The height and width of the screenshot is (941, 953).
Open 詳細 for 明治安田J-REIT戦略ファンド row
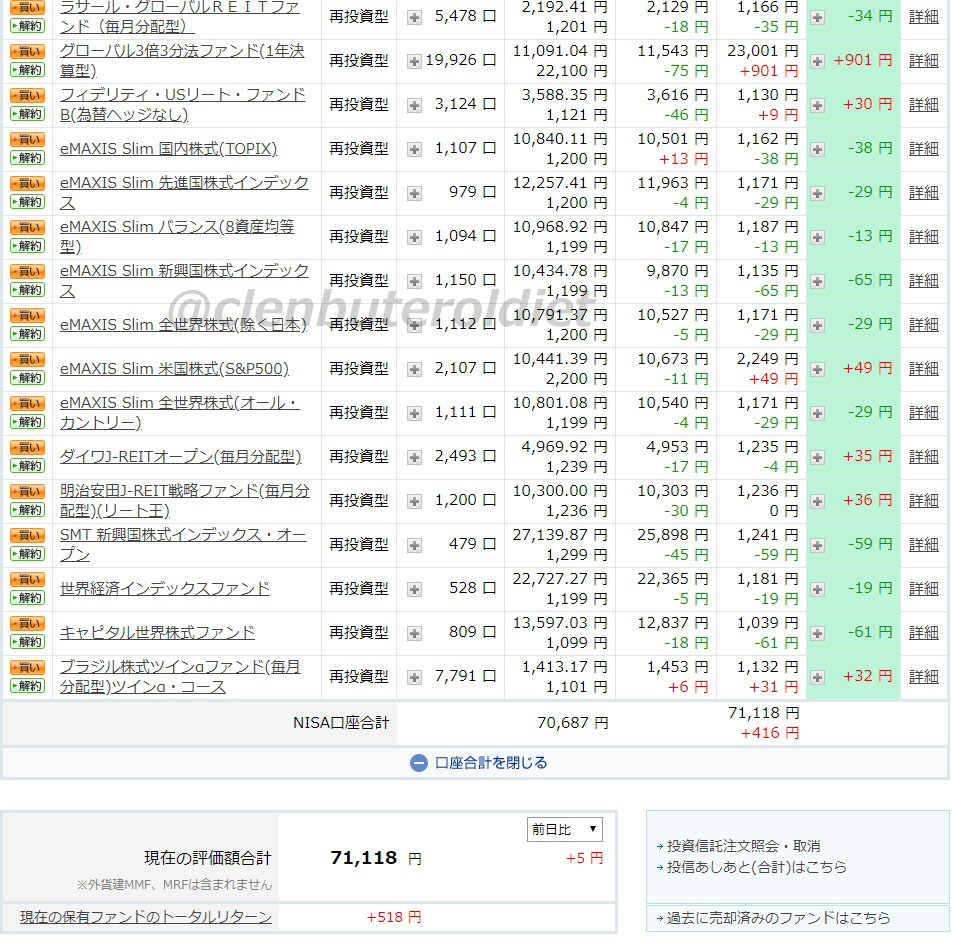click(x=924, y=501)
